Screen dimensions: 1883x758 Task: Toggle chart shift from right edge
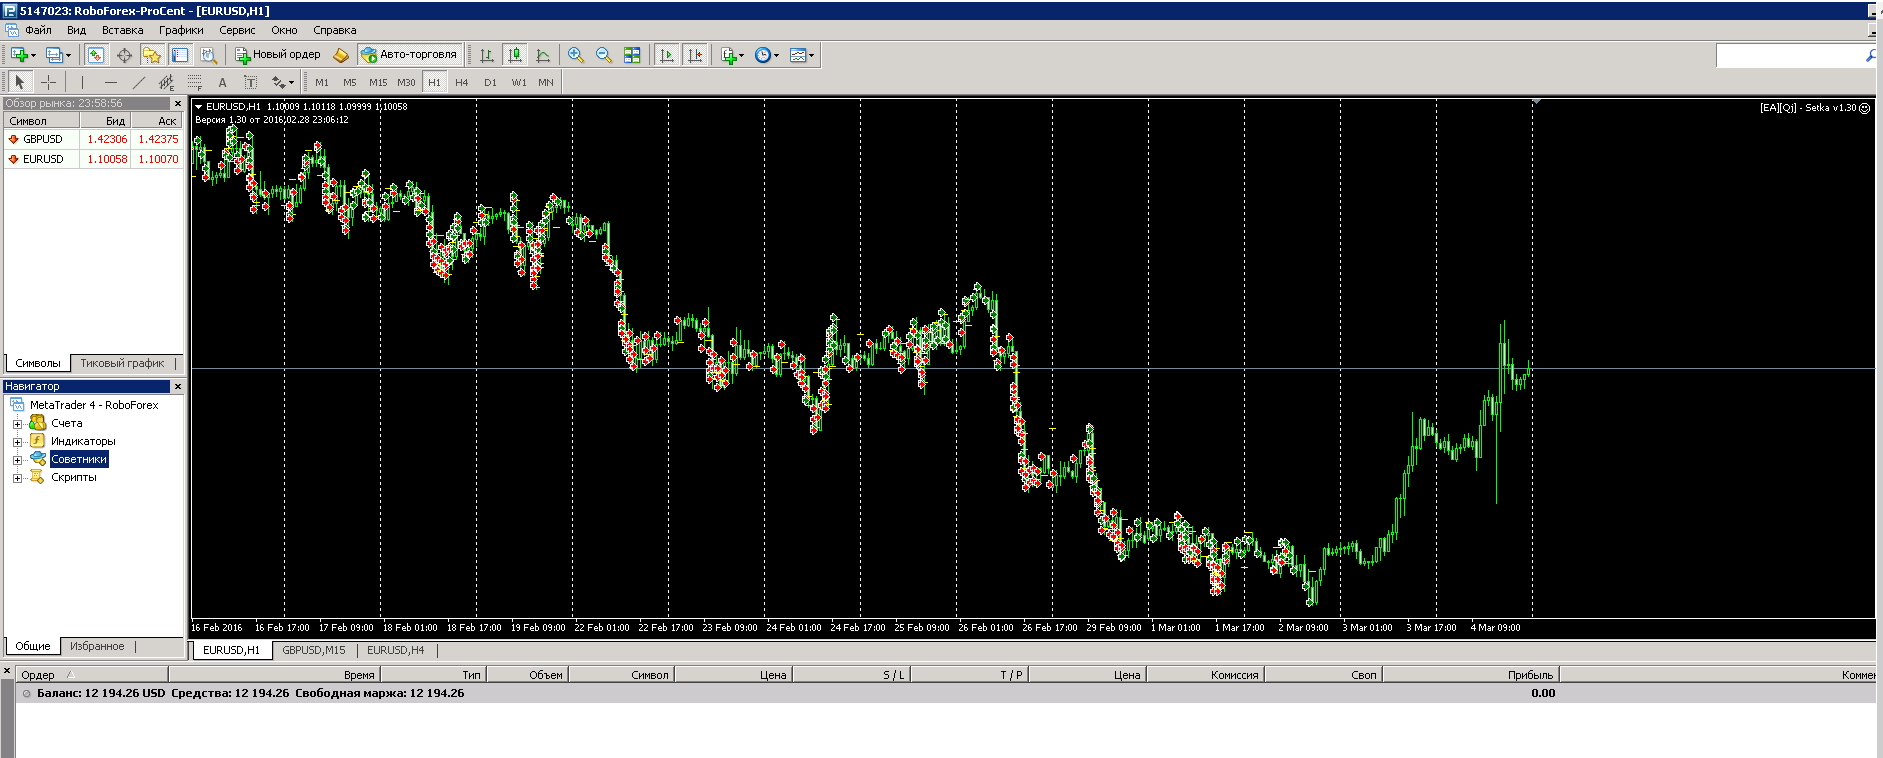click(695, 55)
